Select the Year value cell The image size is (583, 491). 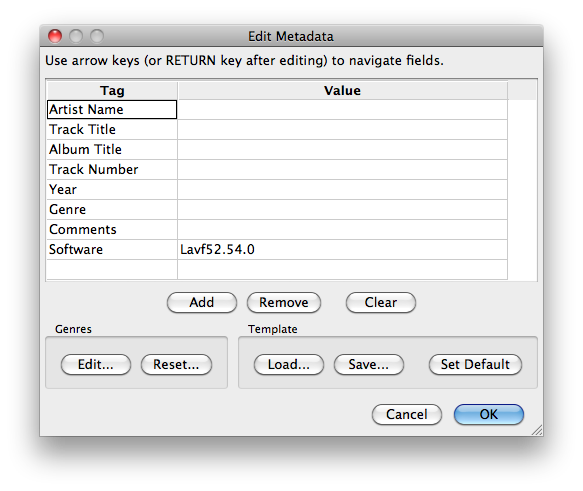(342, 190)
